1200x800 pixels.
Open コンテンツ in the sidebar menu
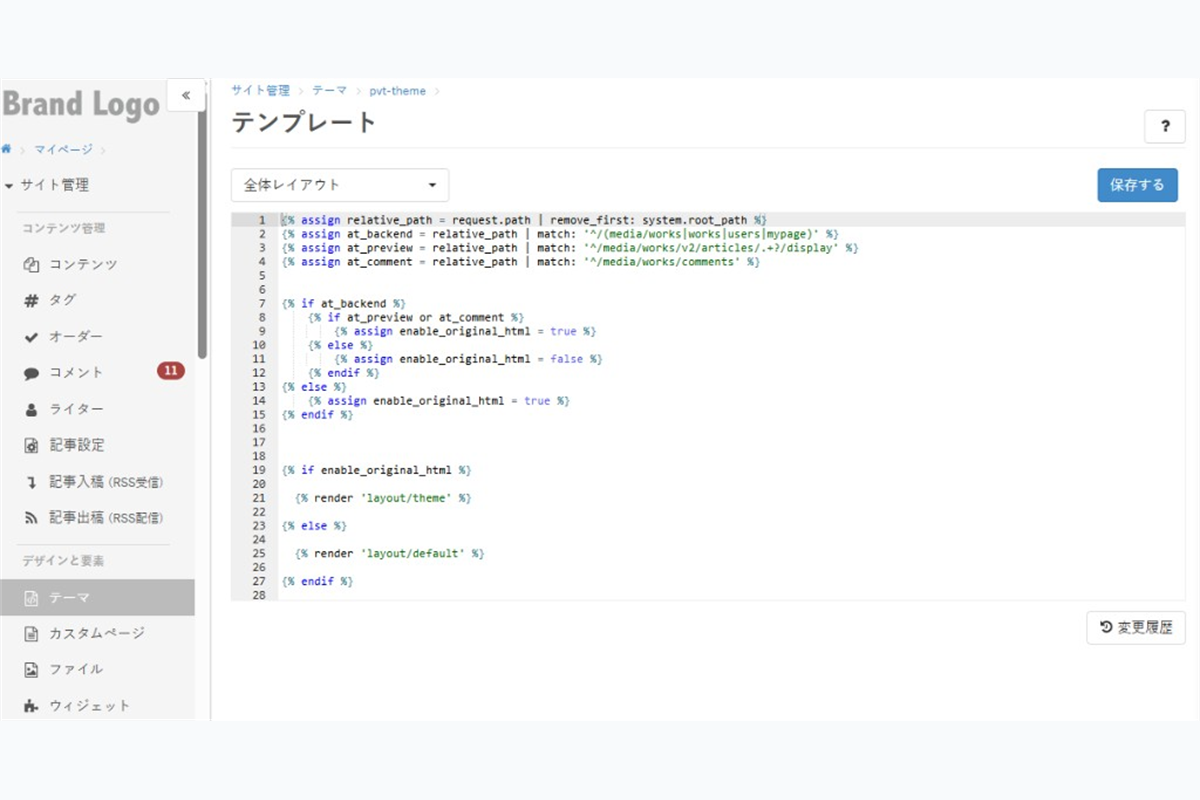(97, 264)
